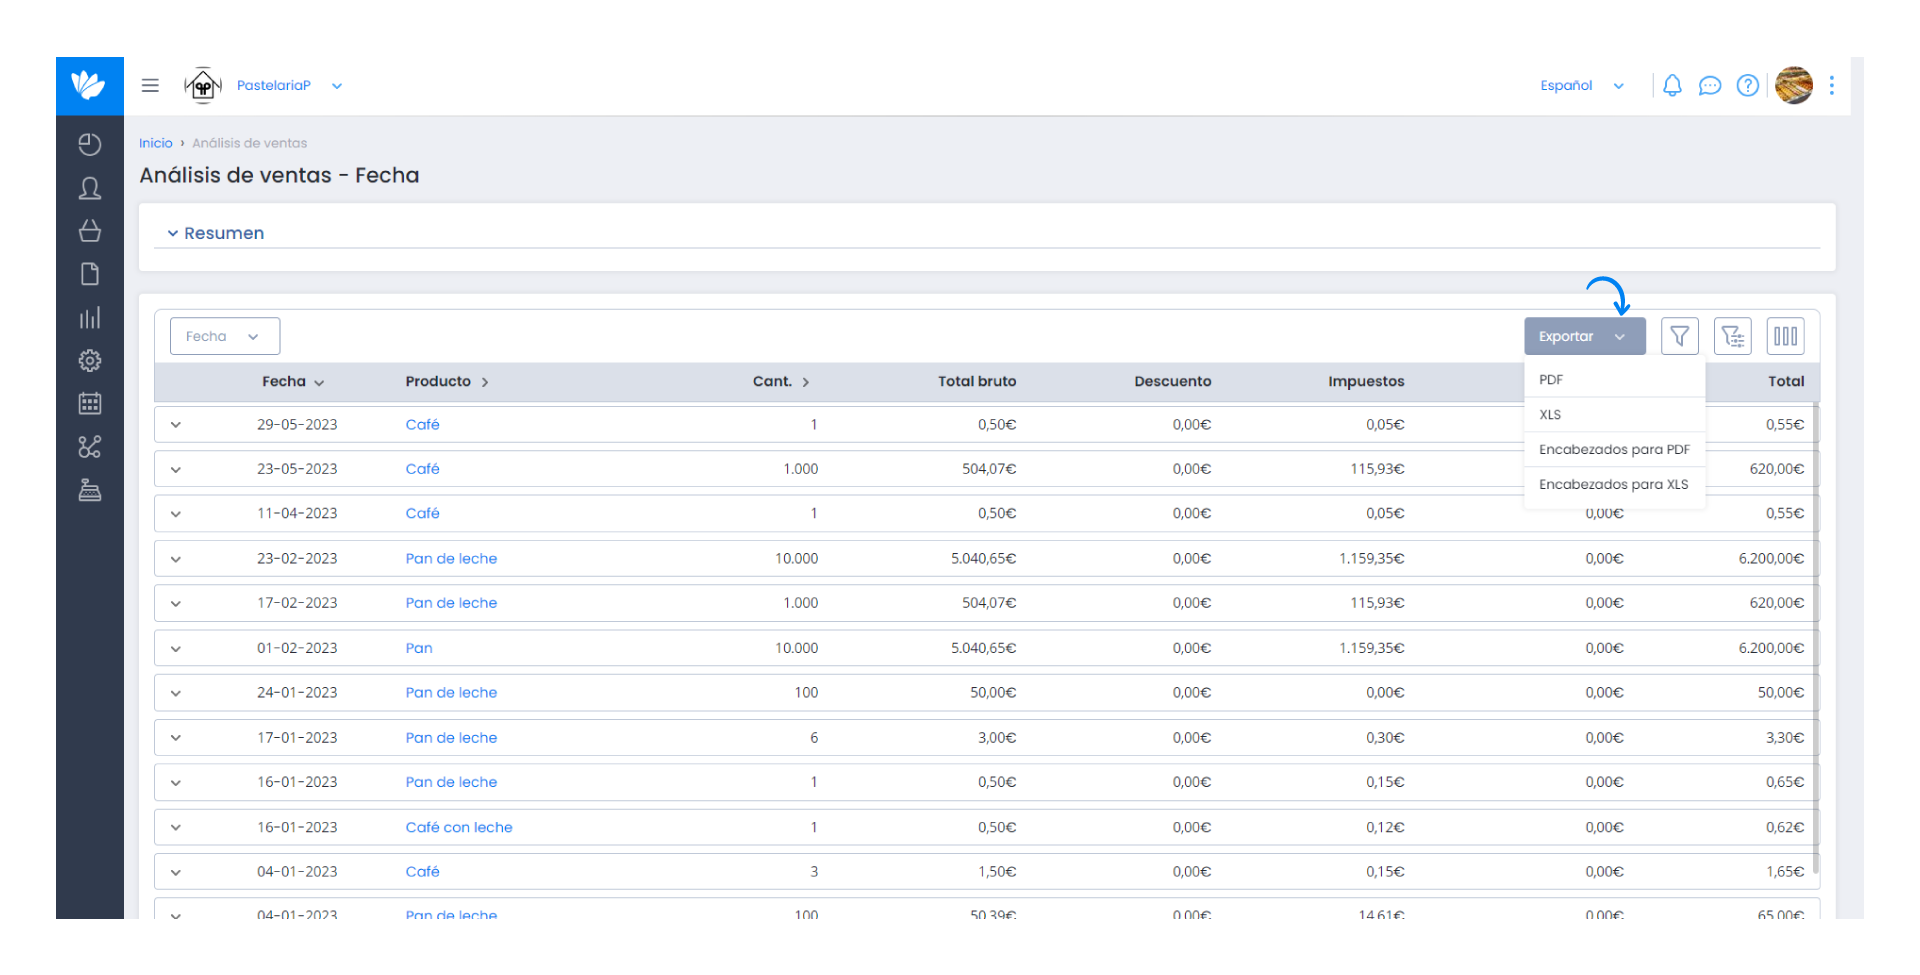Choose XLS from the export menu
1920x975 pixels.
[1614, 415]
